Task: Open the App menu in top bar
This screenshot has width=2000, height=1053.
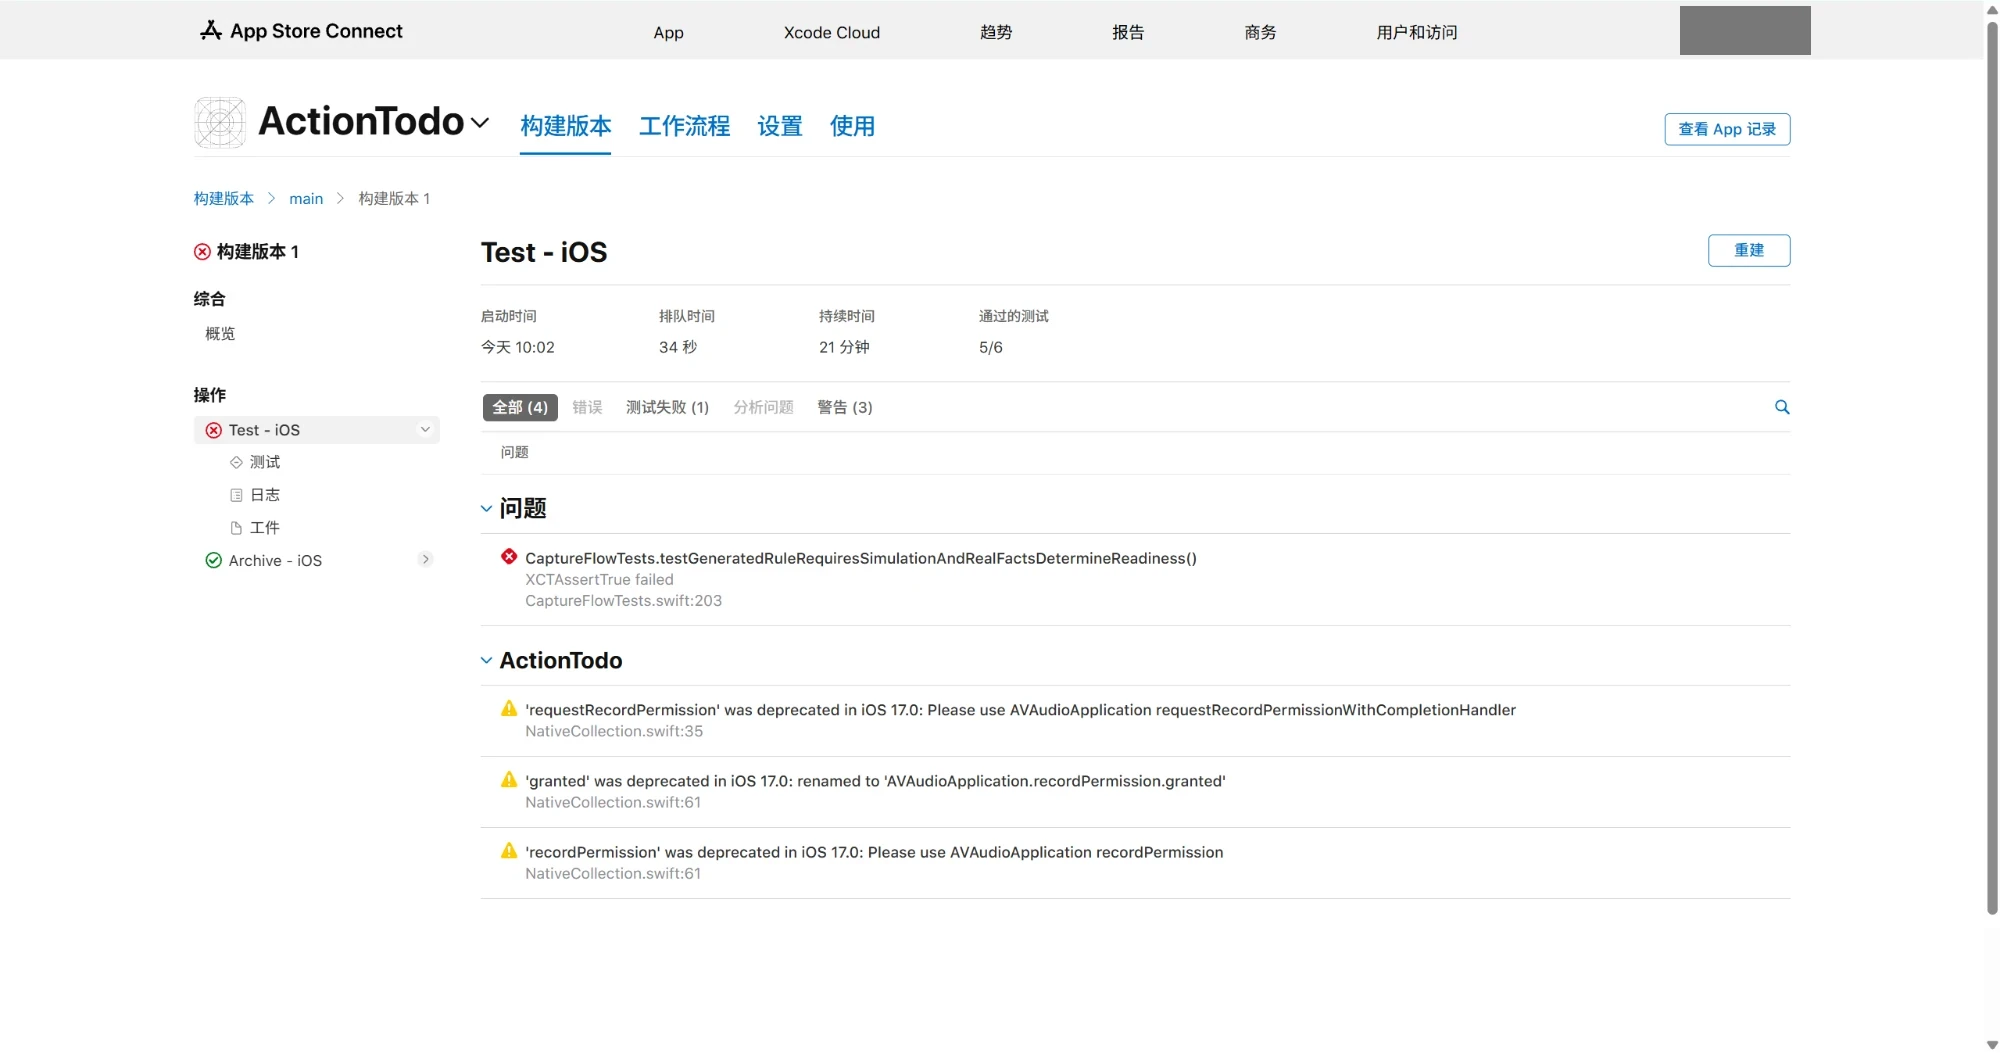Action: (x=668, y=32)
